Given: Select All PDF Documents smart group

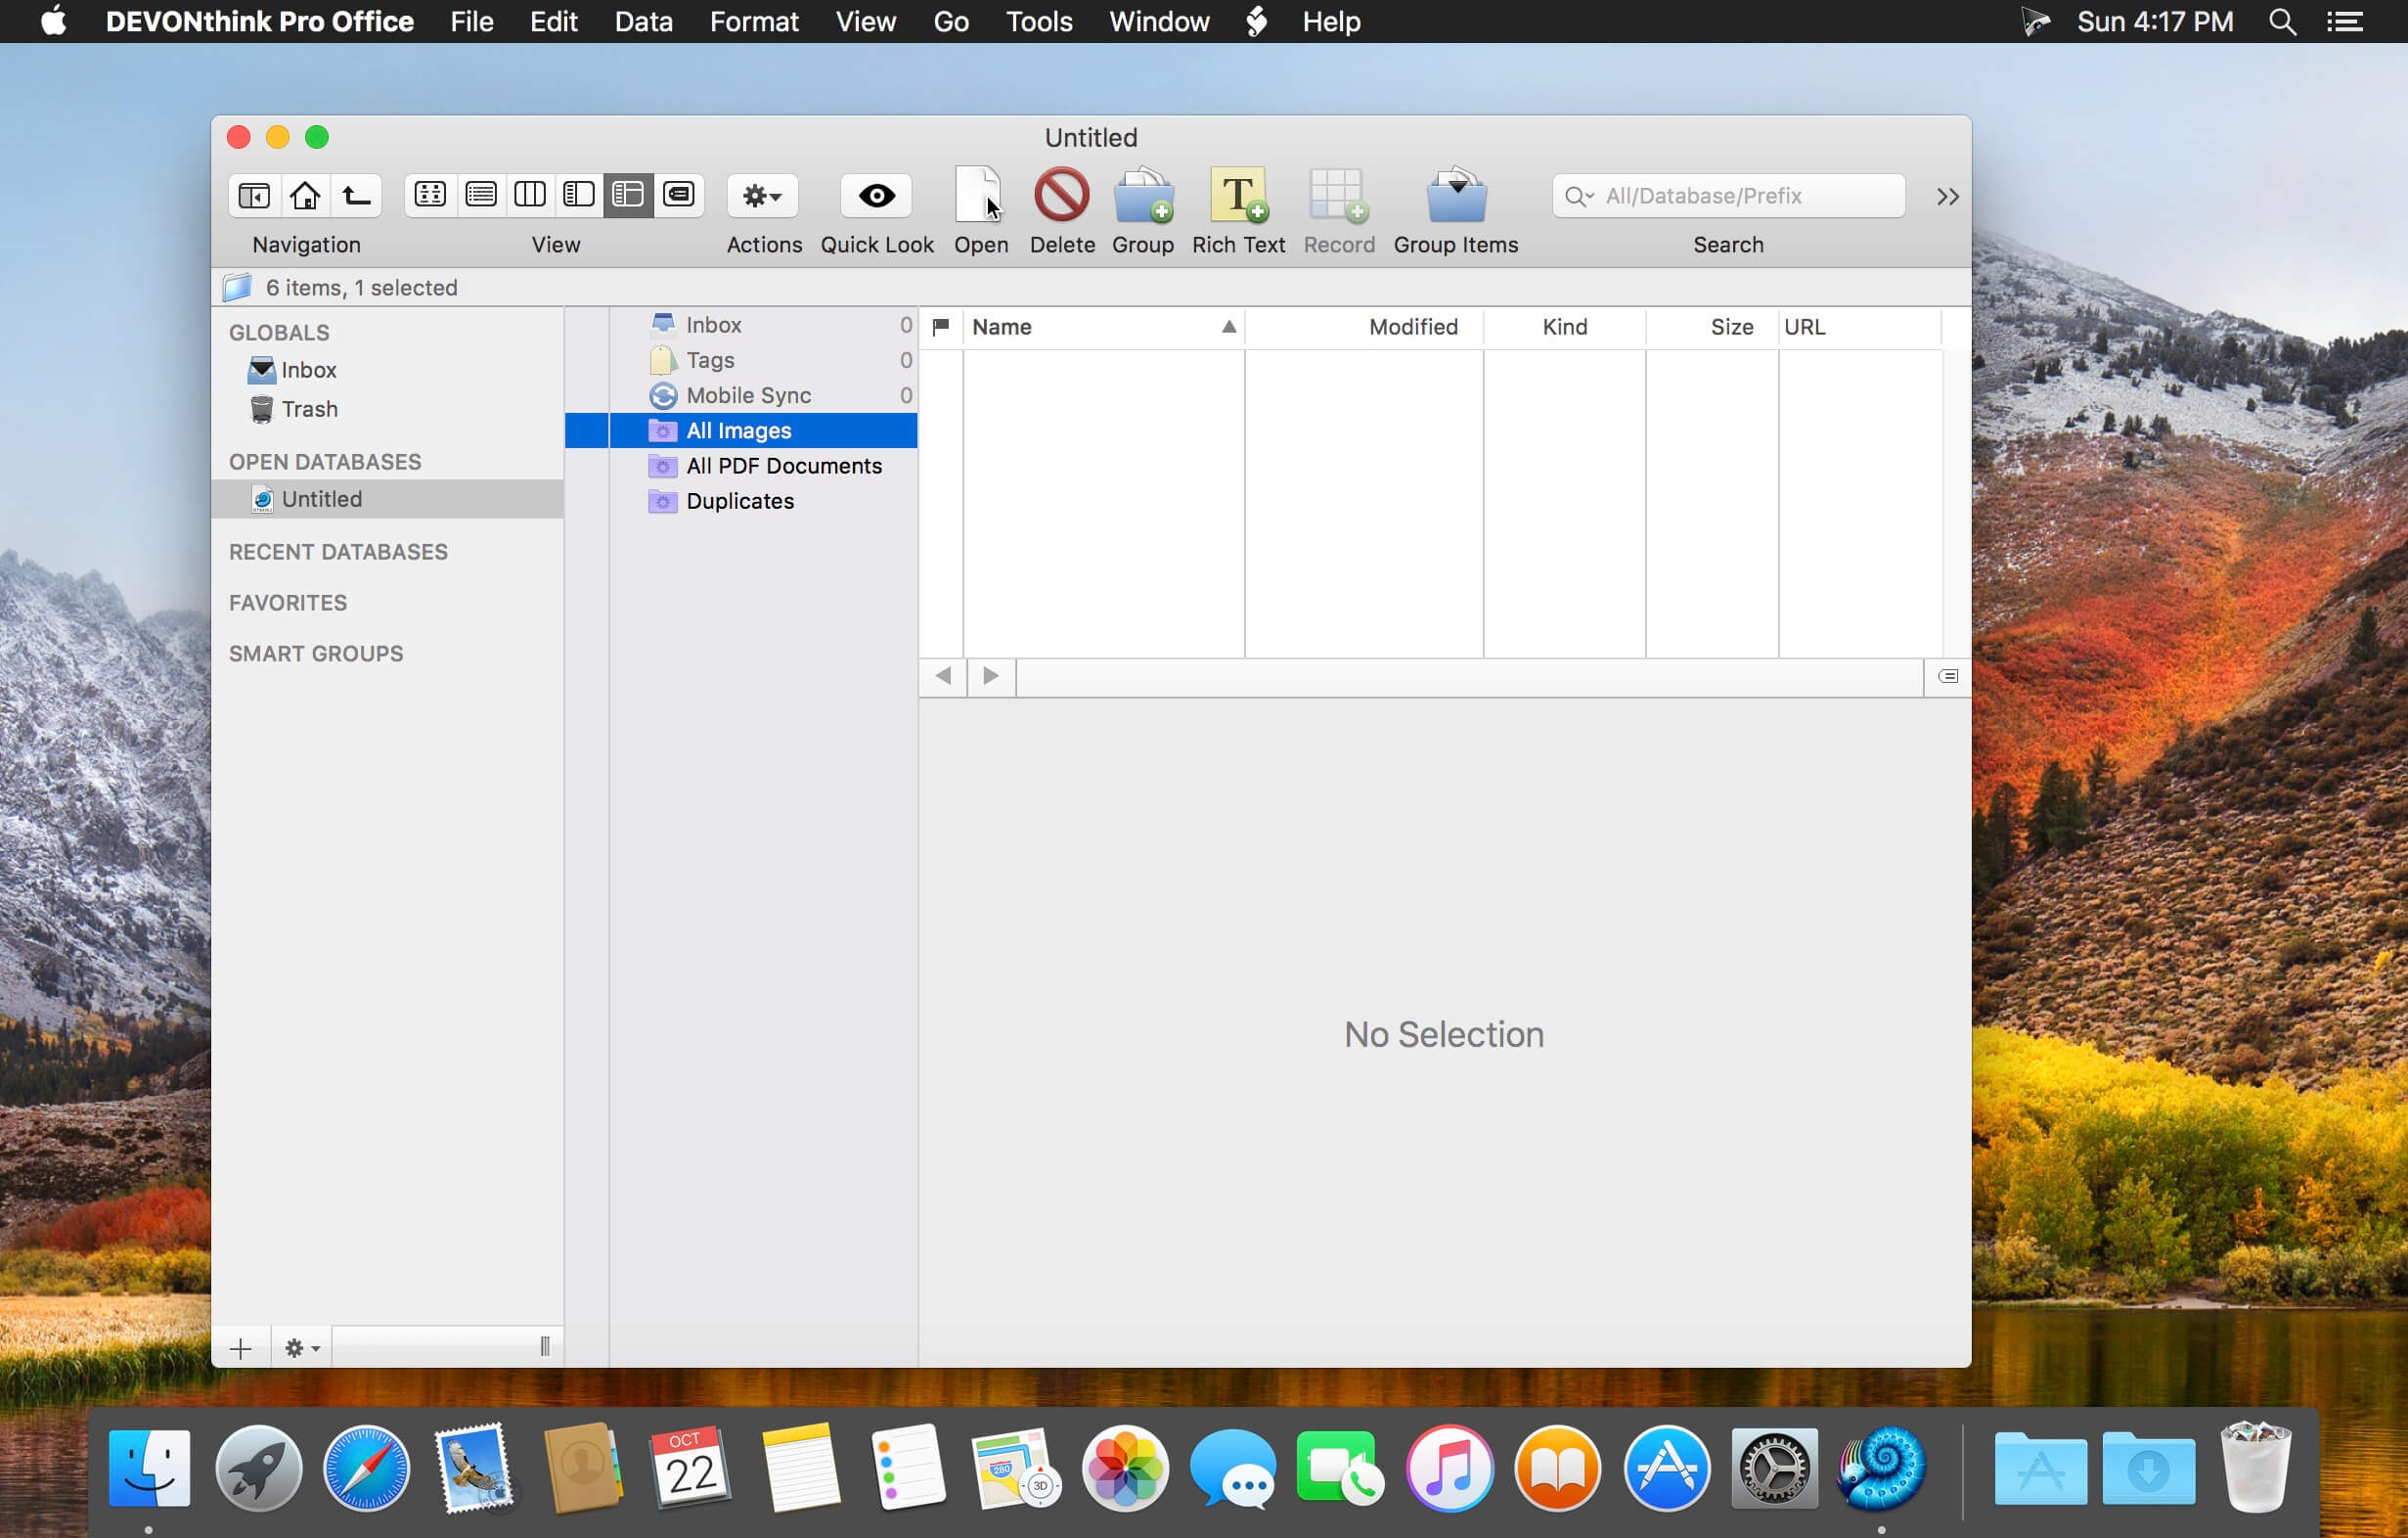Looking at the screenshot, I should (783, 466).
